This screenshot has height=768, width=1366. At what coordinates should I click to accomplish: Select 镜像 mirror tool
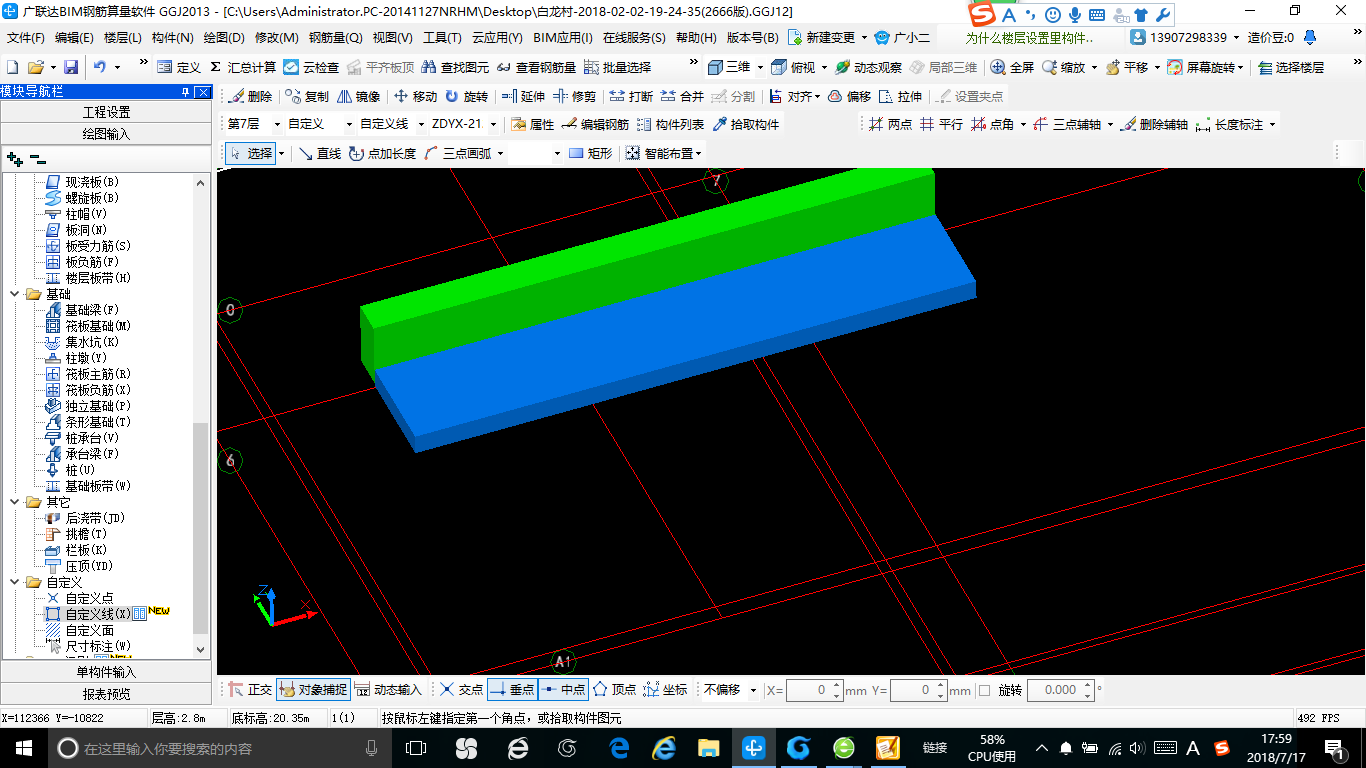pyautogui.click(x=359, y=96)
